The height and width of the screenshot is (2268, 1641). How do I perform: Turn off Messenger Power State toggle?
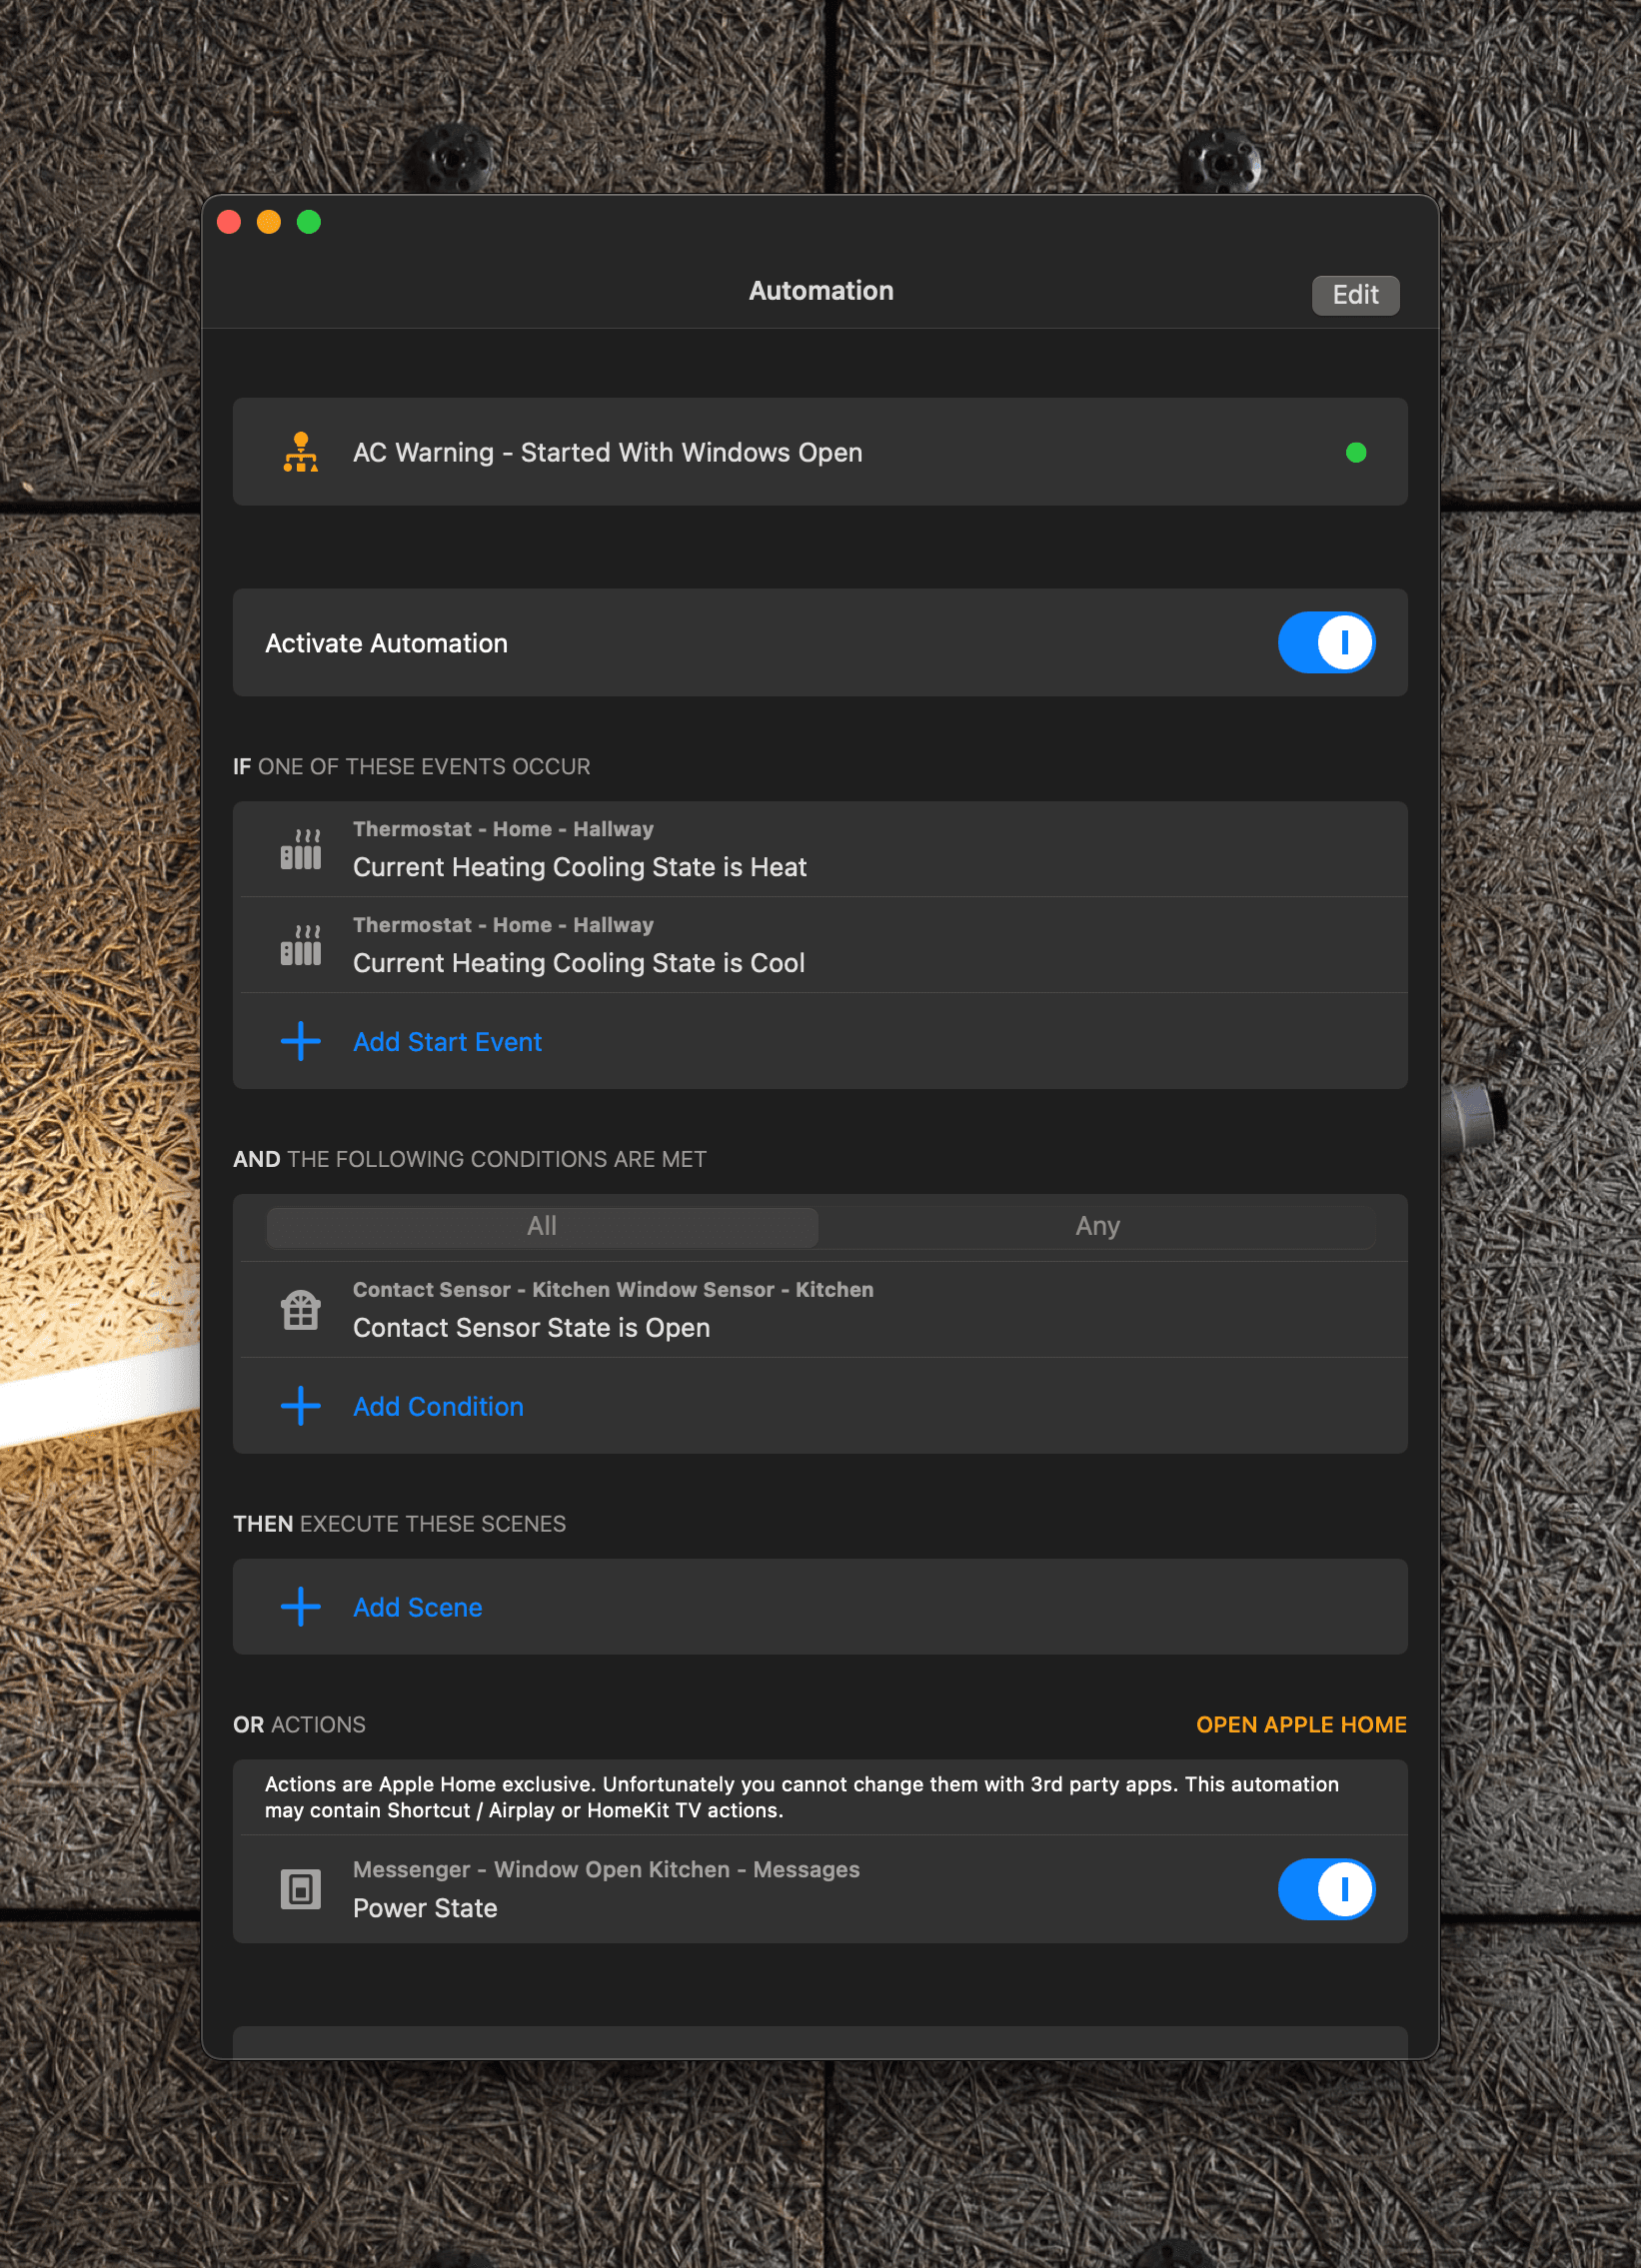pyautogui.click(x=1325, y=1889)
